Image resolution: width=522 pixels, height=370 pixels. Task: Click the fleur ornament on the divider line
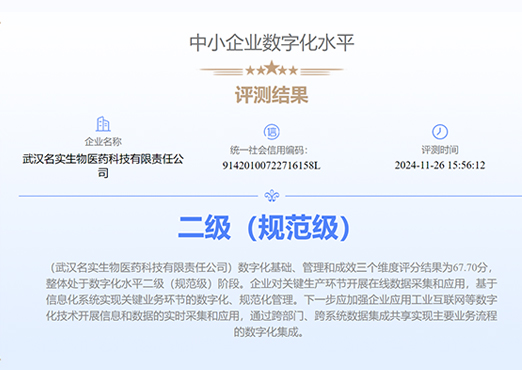coord(272,196)
